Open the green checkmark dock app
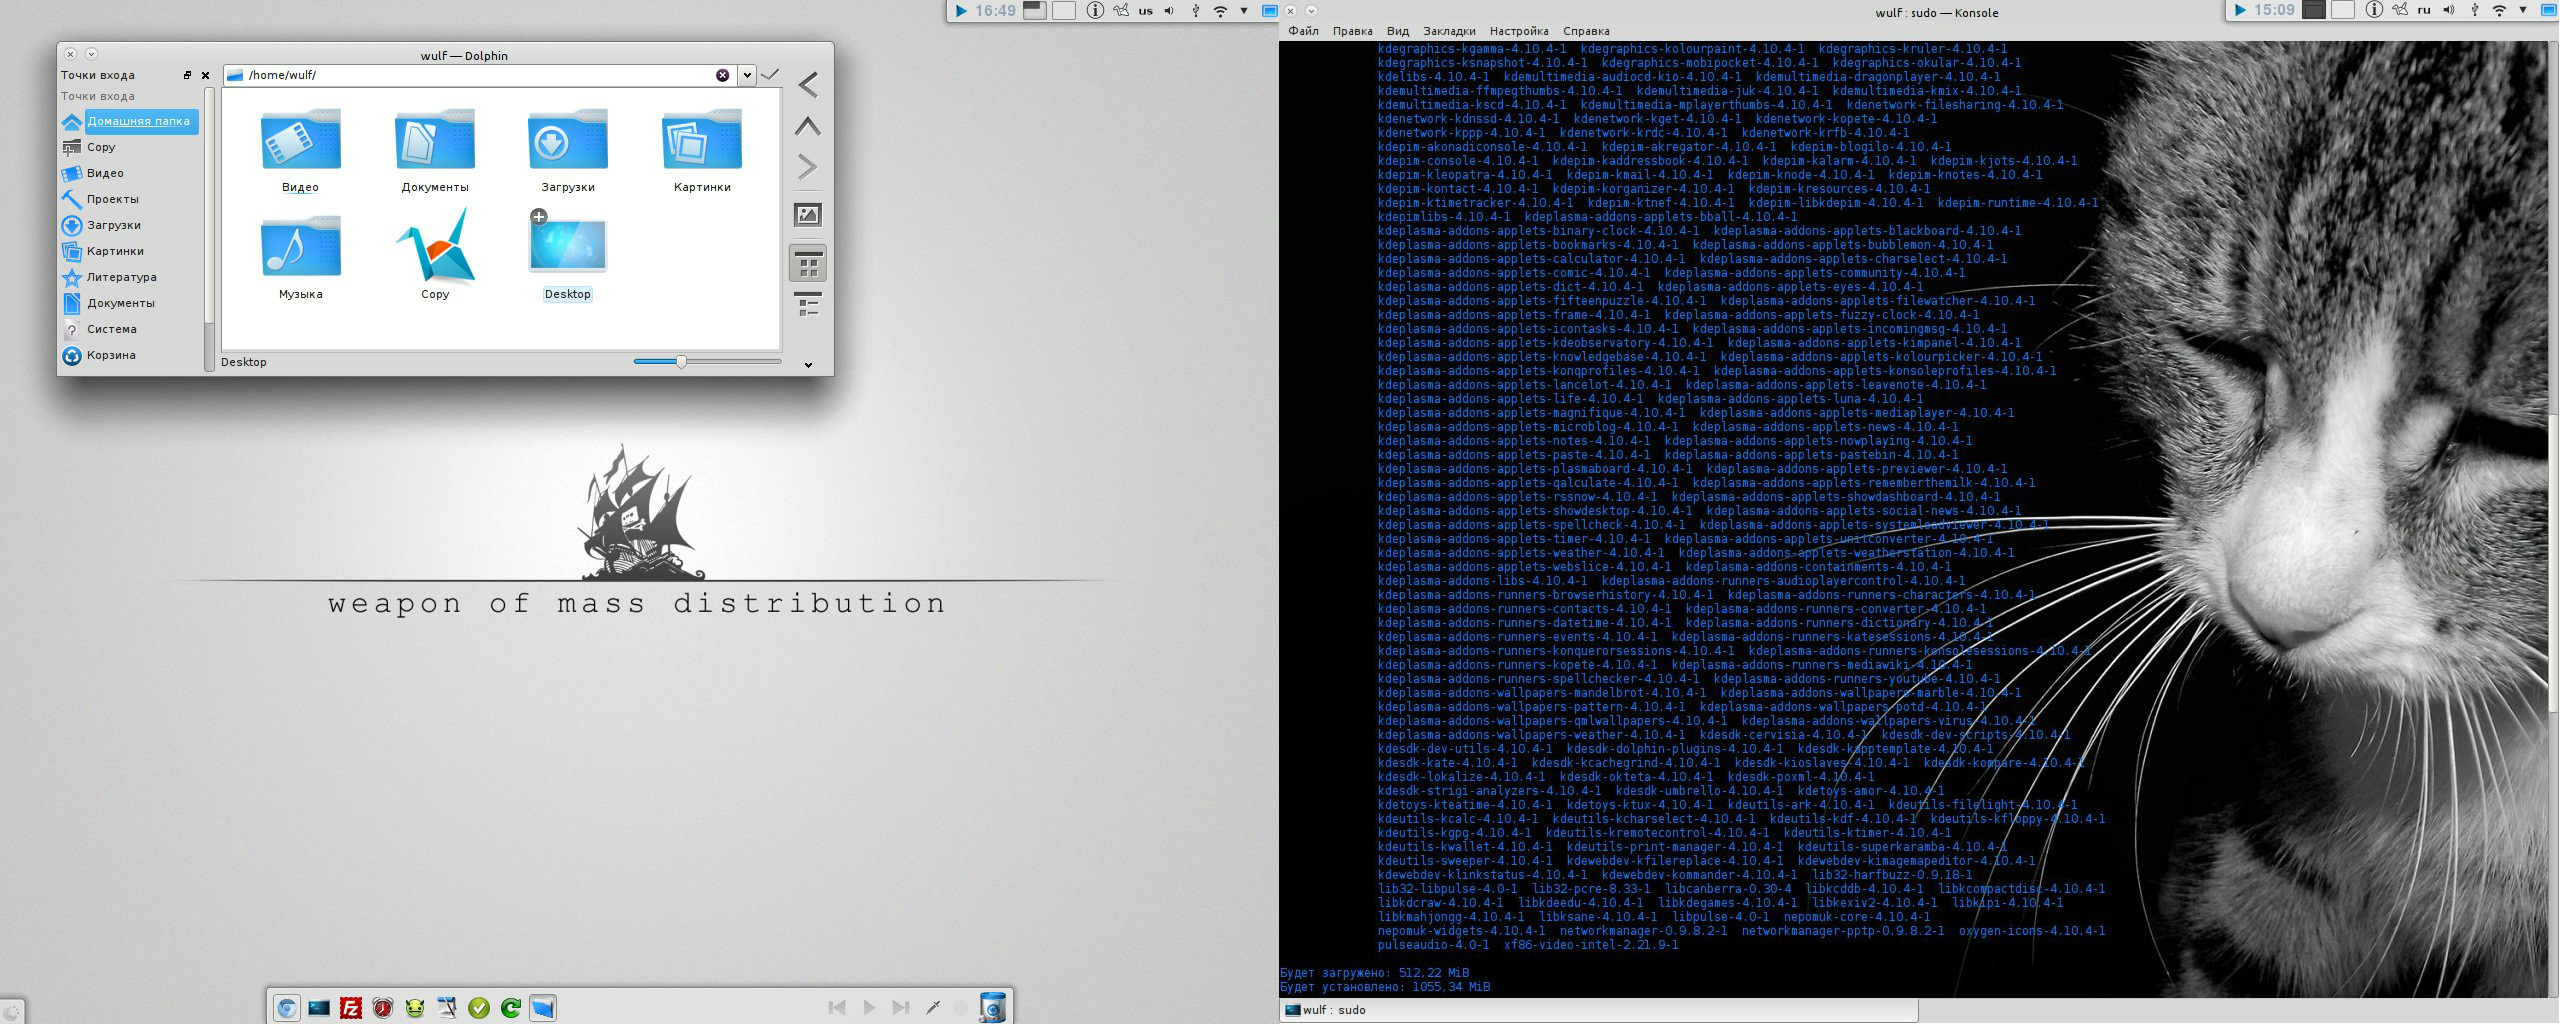The height and width of the screenshot is (1024, 2560). click(479, 1007)
